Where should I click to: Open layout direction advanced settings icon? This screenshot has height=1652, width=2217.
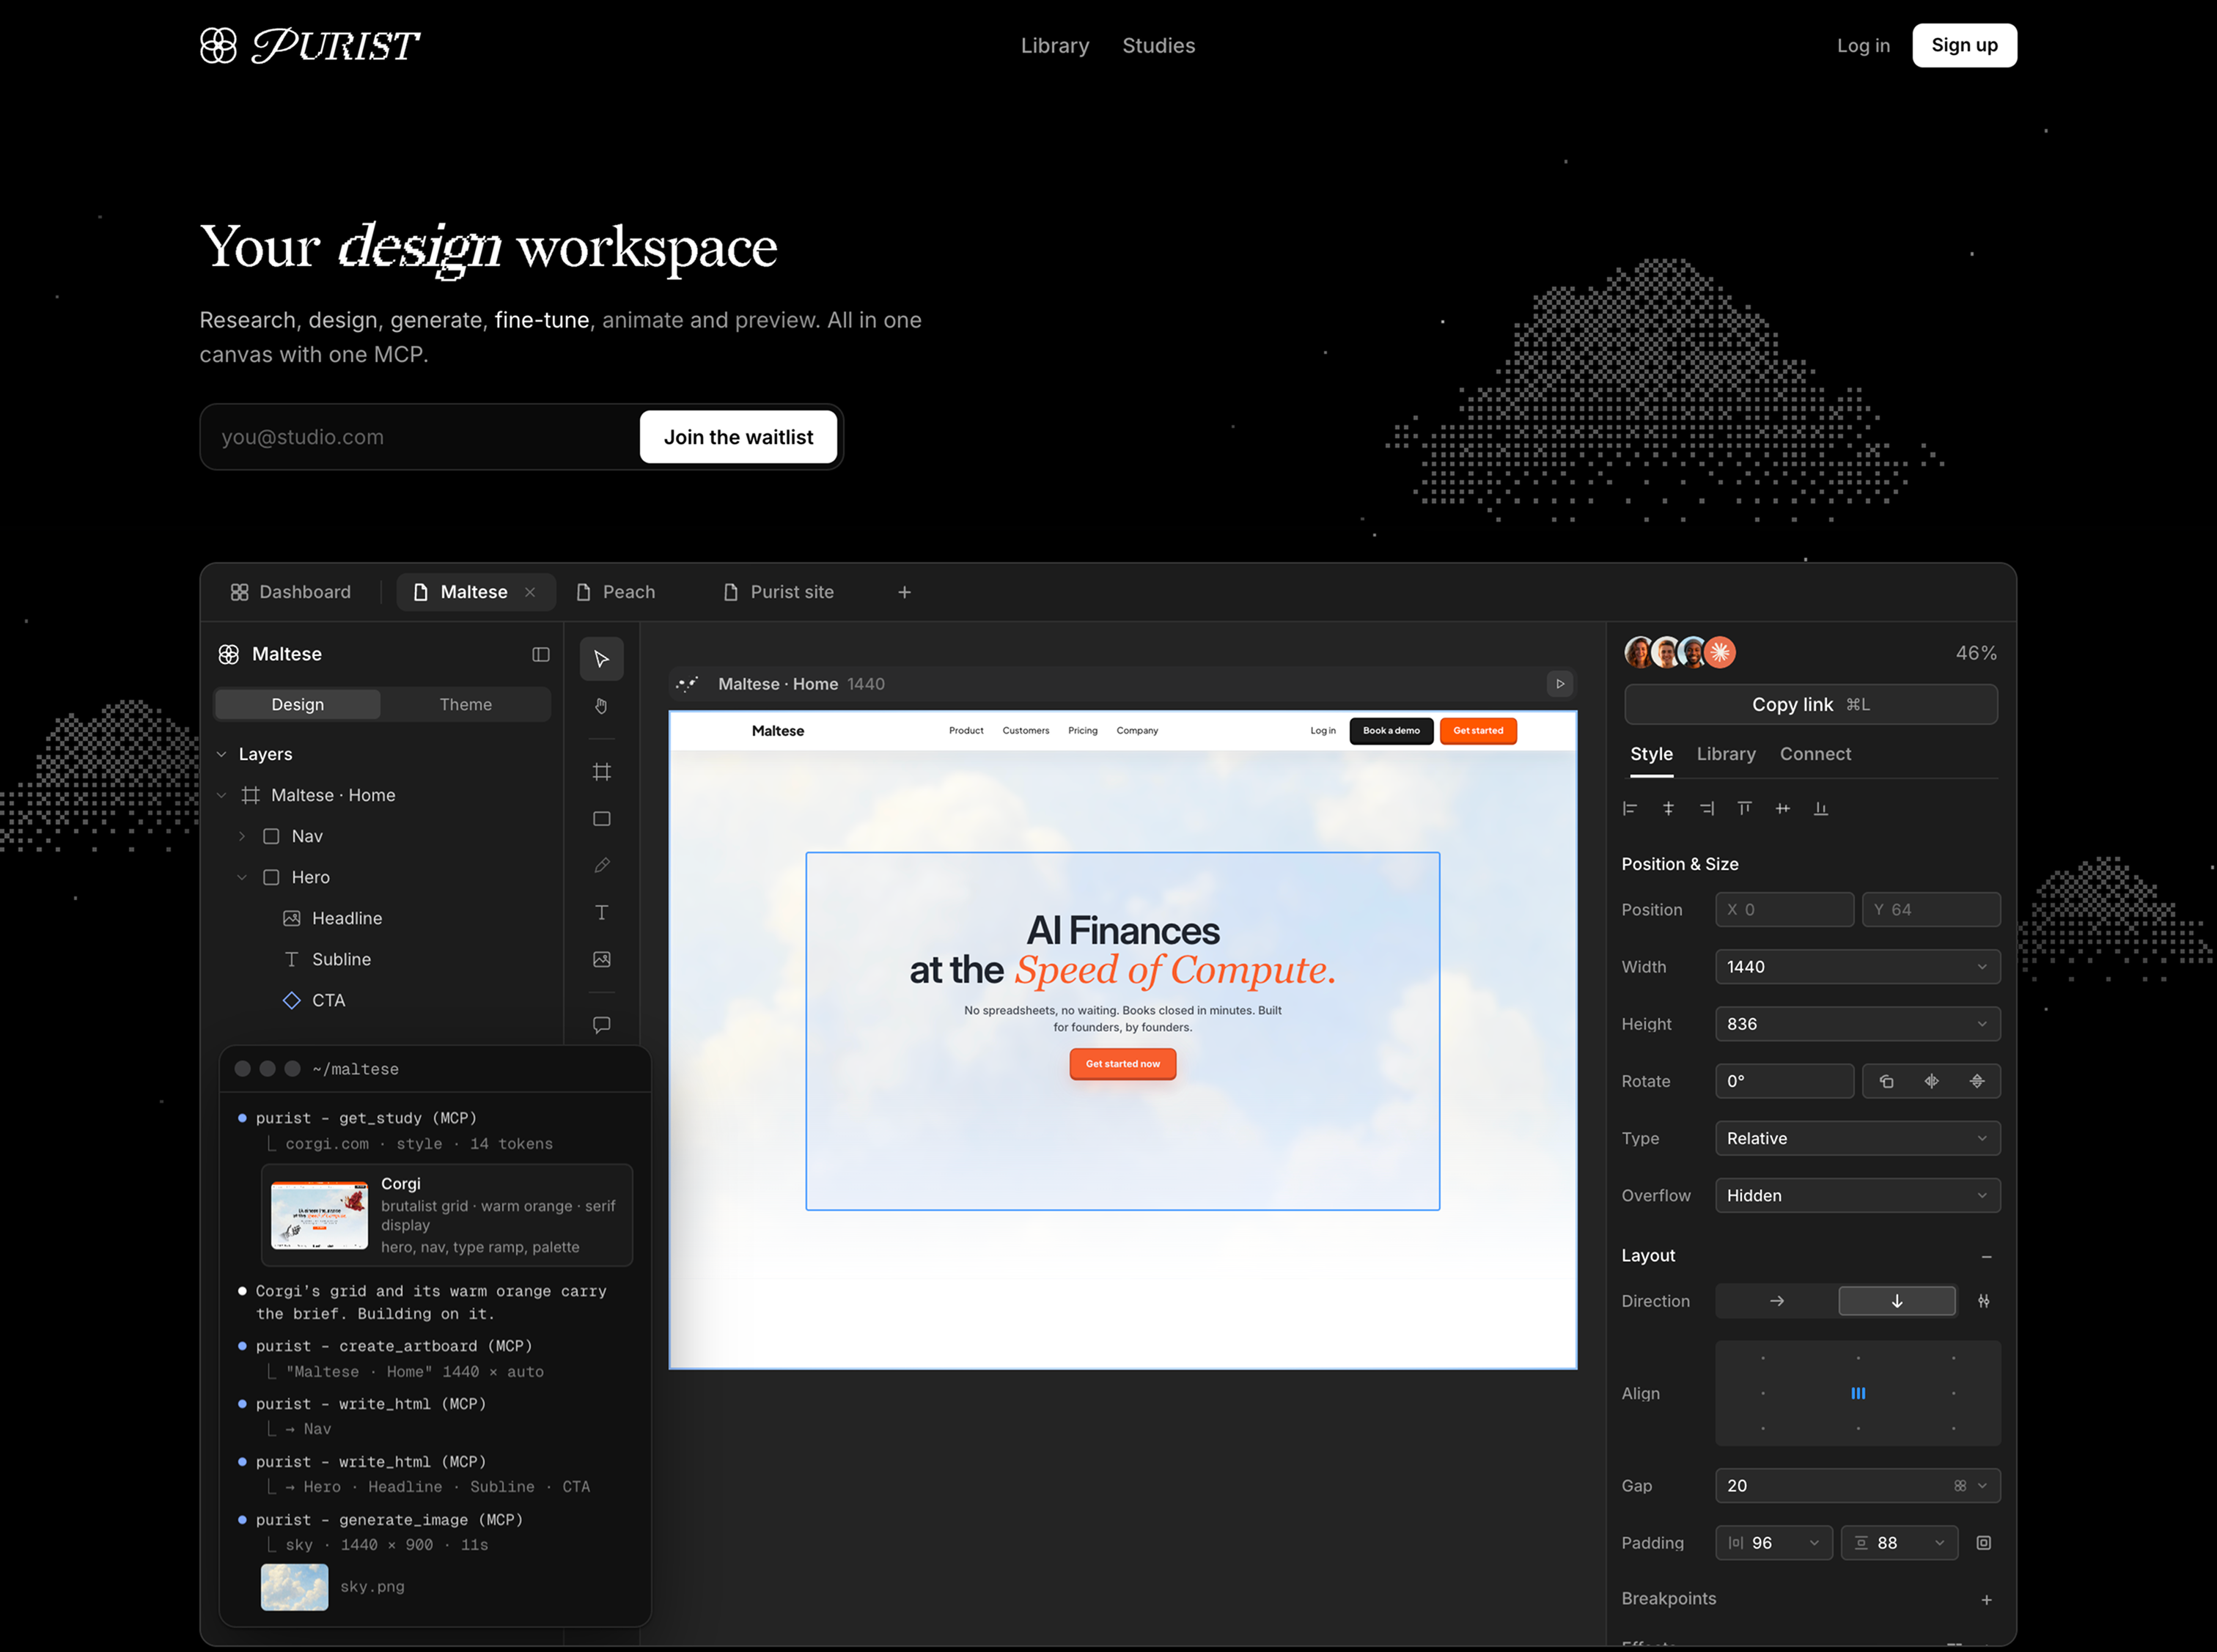click(1983, 1301)
